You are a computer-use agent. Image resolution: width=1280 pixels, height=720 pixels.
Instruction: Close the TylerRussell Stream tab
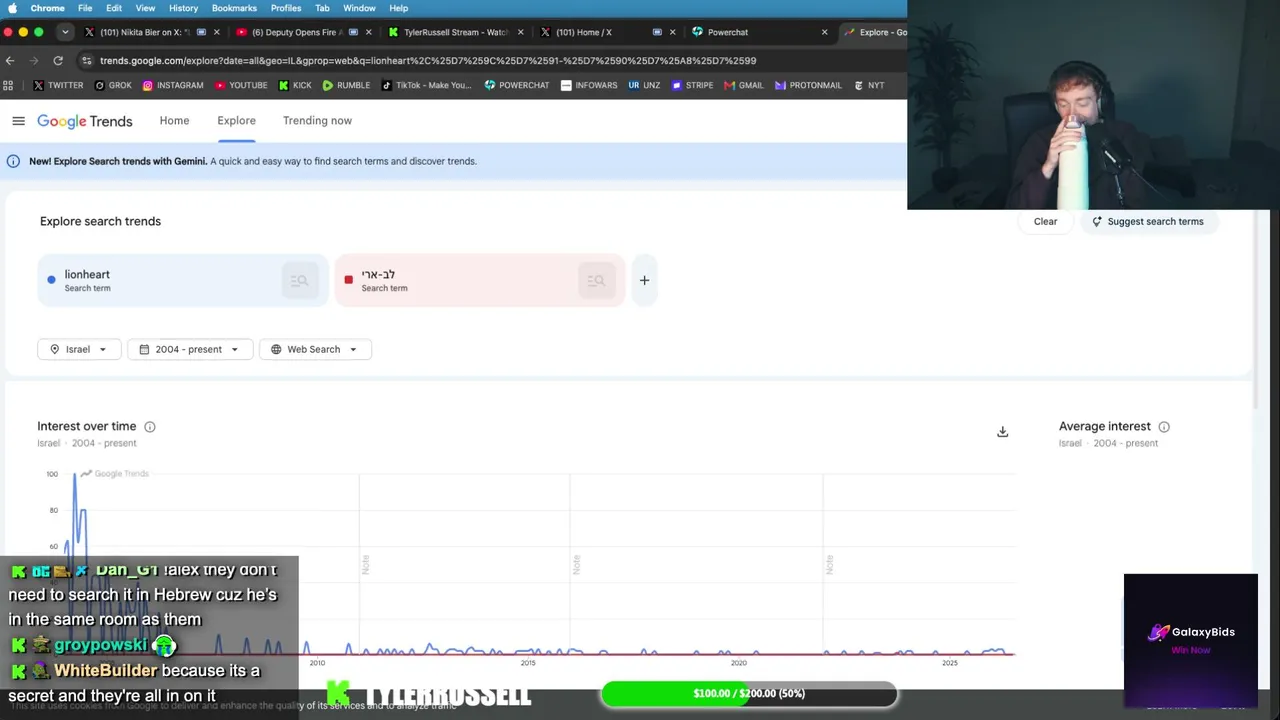coord(520,32)
